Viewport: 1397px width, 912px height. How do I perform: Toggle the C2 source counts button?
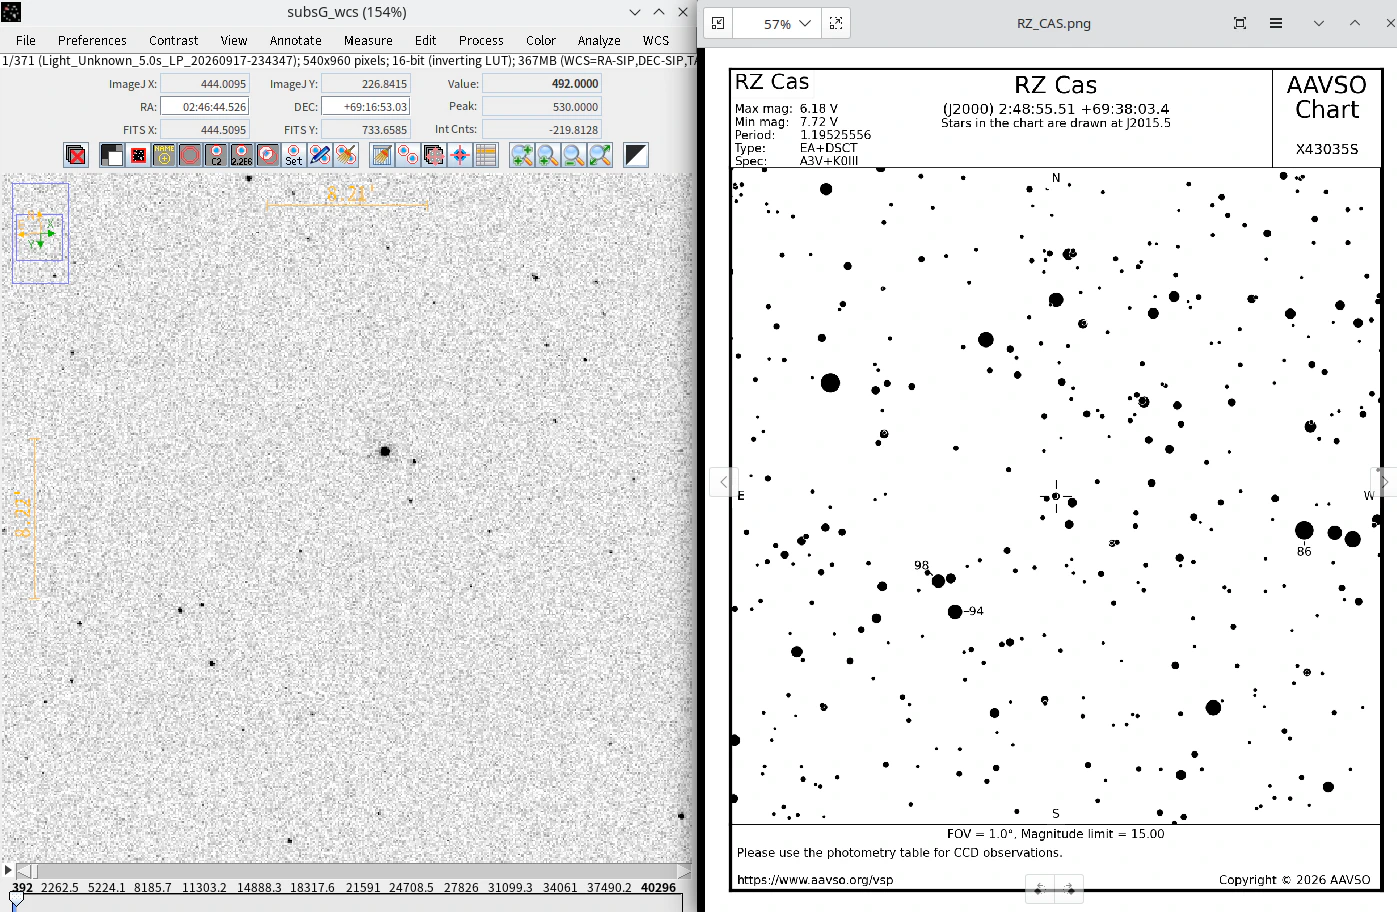pos(216,155)
